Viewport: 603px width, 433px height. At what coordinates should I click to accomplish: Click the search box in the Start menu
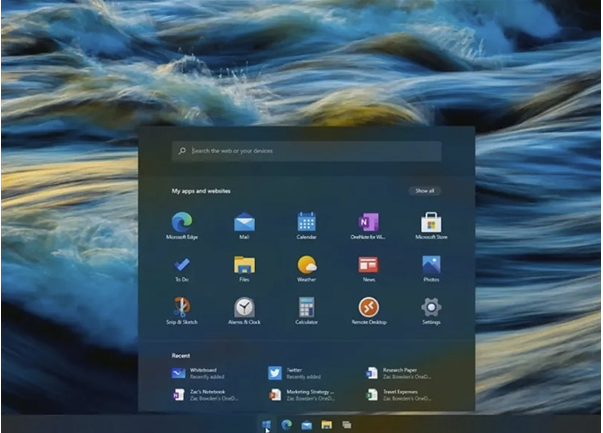(306, 151)
